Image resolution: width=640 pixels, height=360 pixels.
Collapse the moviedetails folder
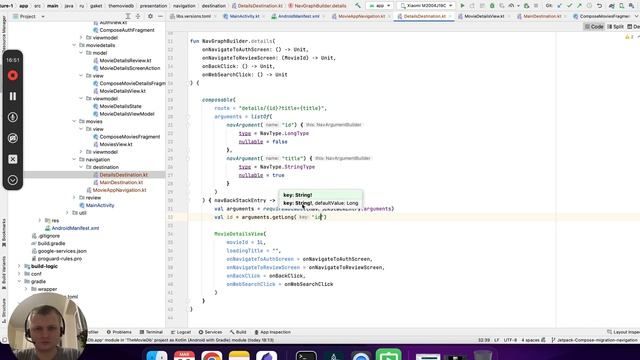pyautogui.click(x=74, y=45)
